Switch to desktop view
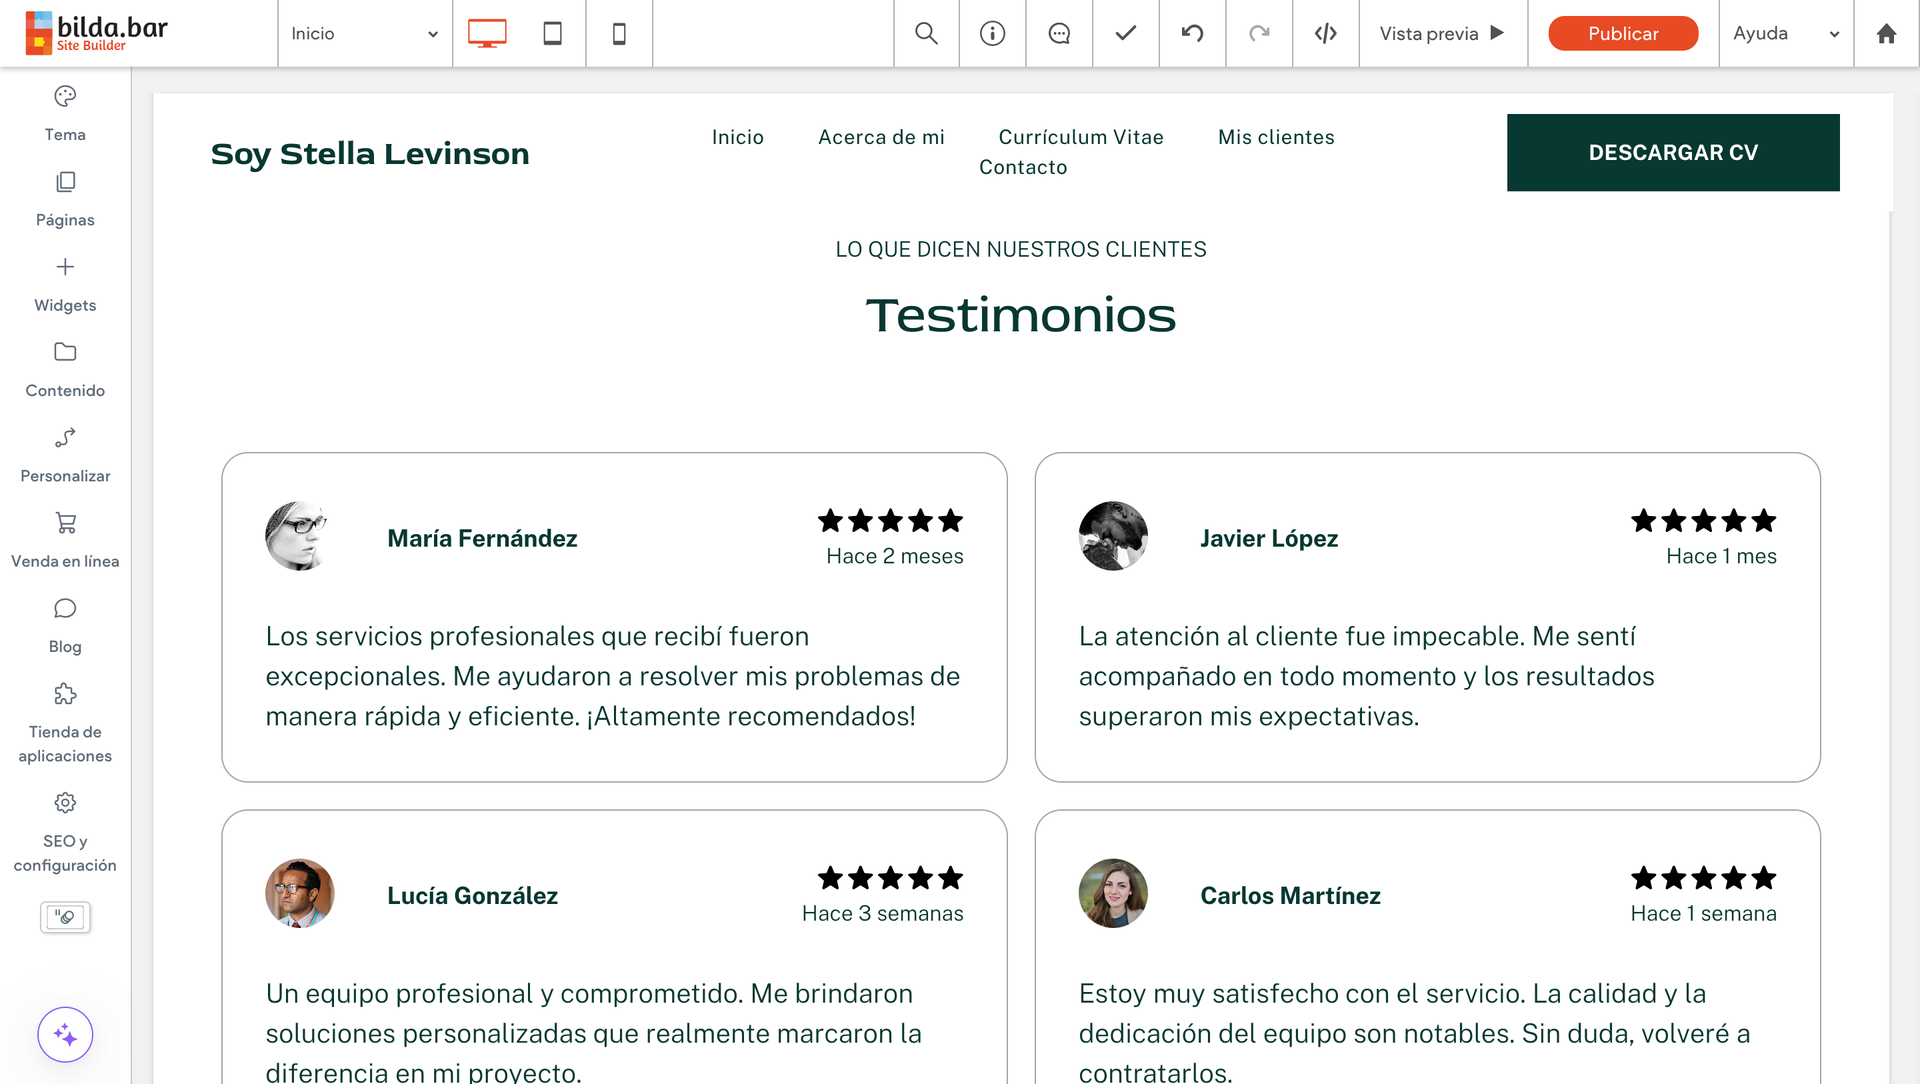The width and height of the screenshot is (1920, 1084). 487,33
